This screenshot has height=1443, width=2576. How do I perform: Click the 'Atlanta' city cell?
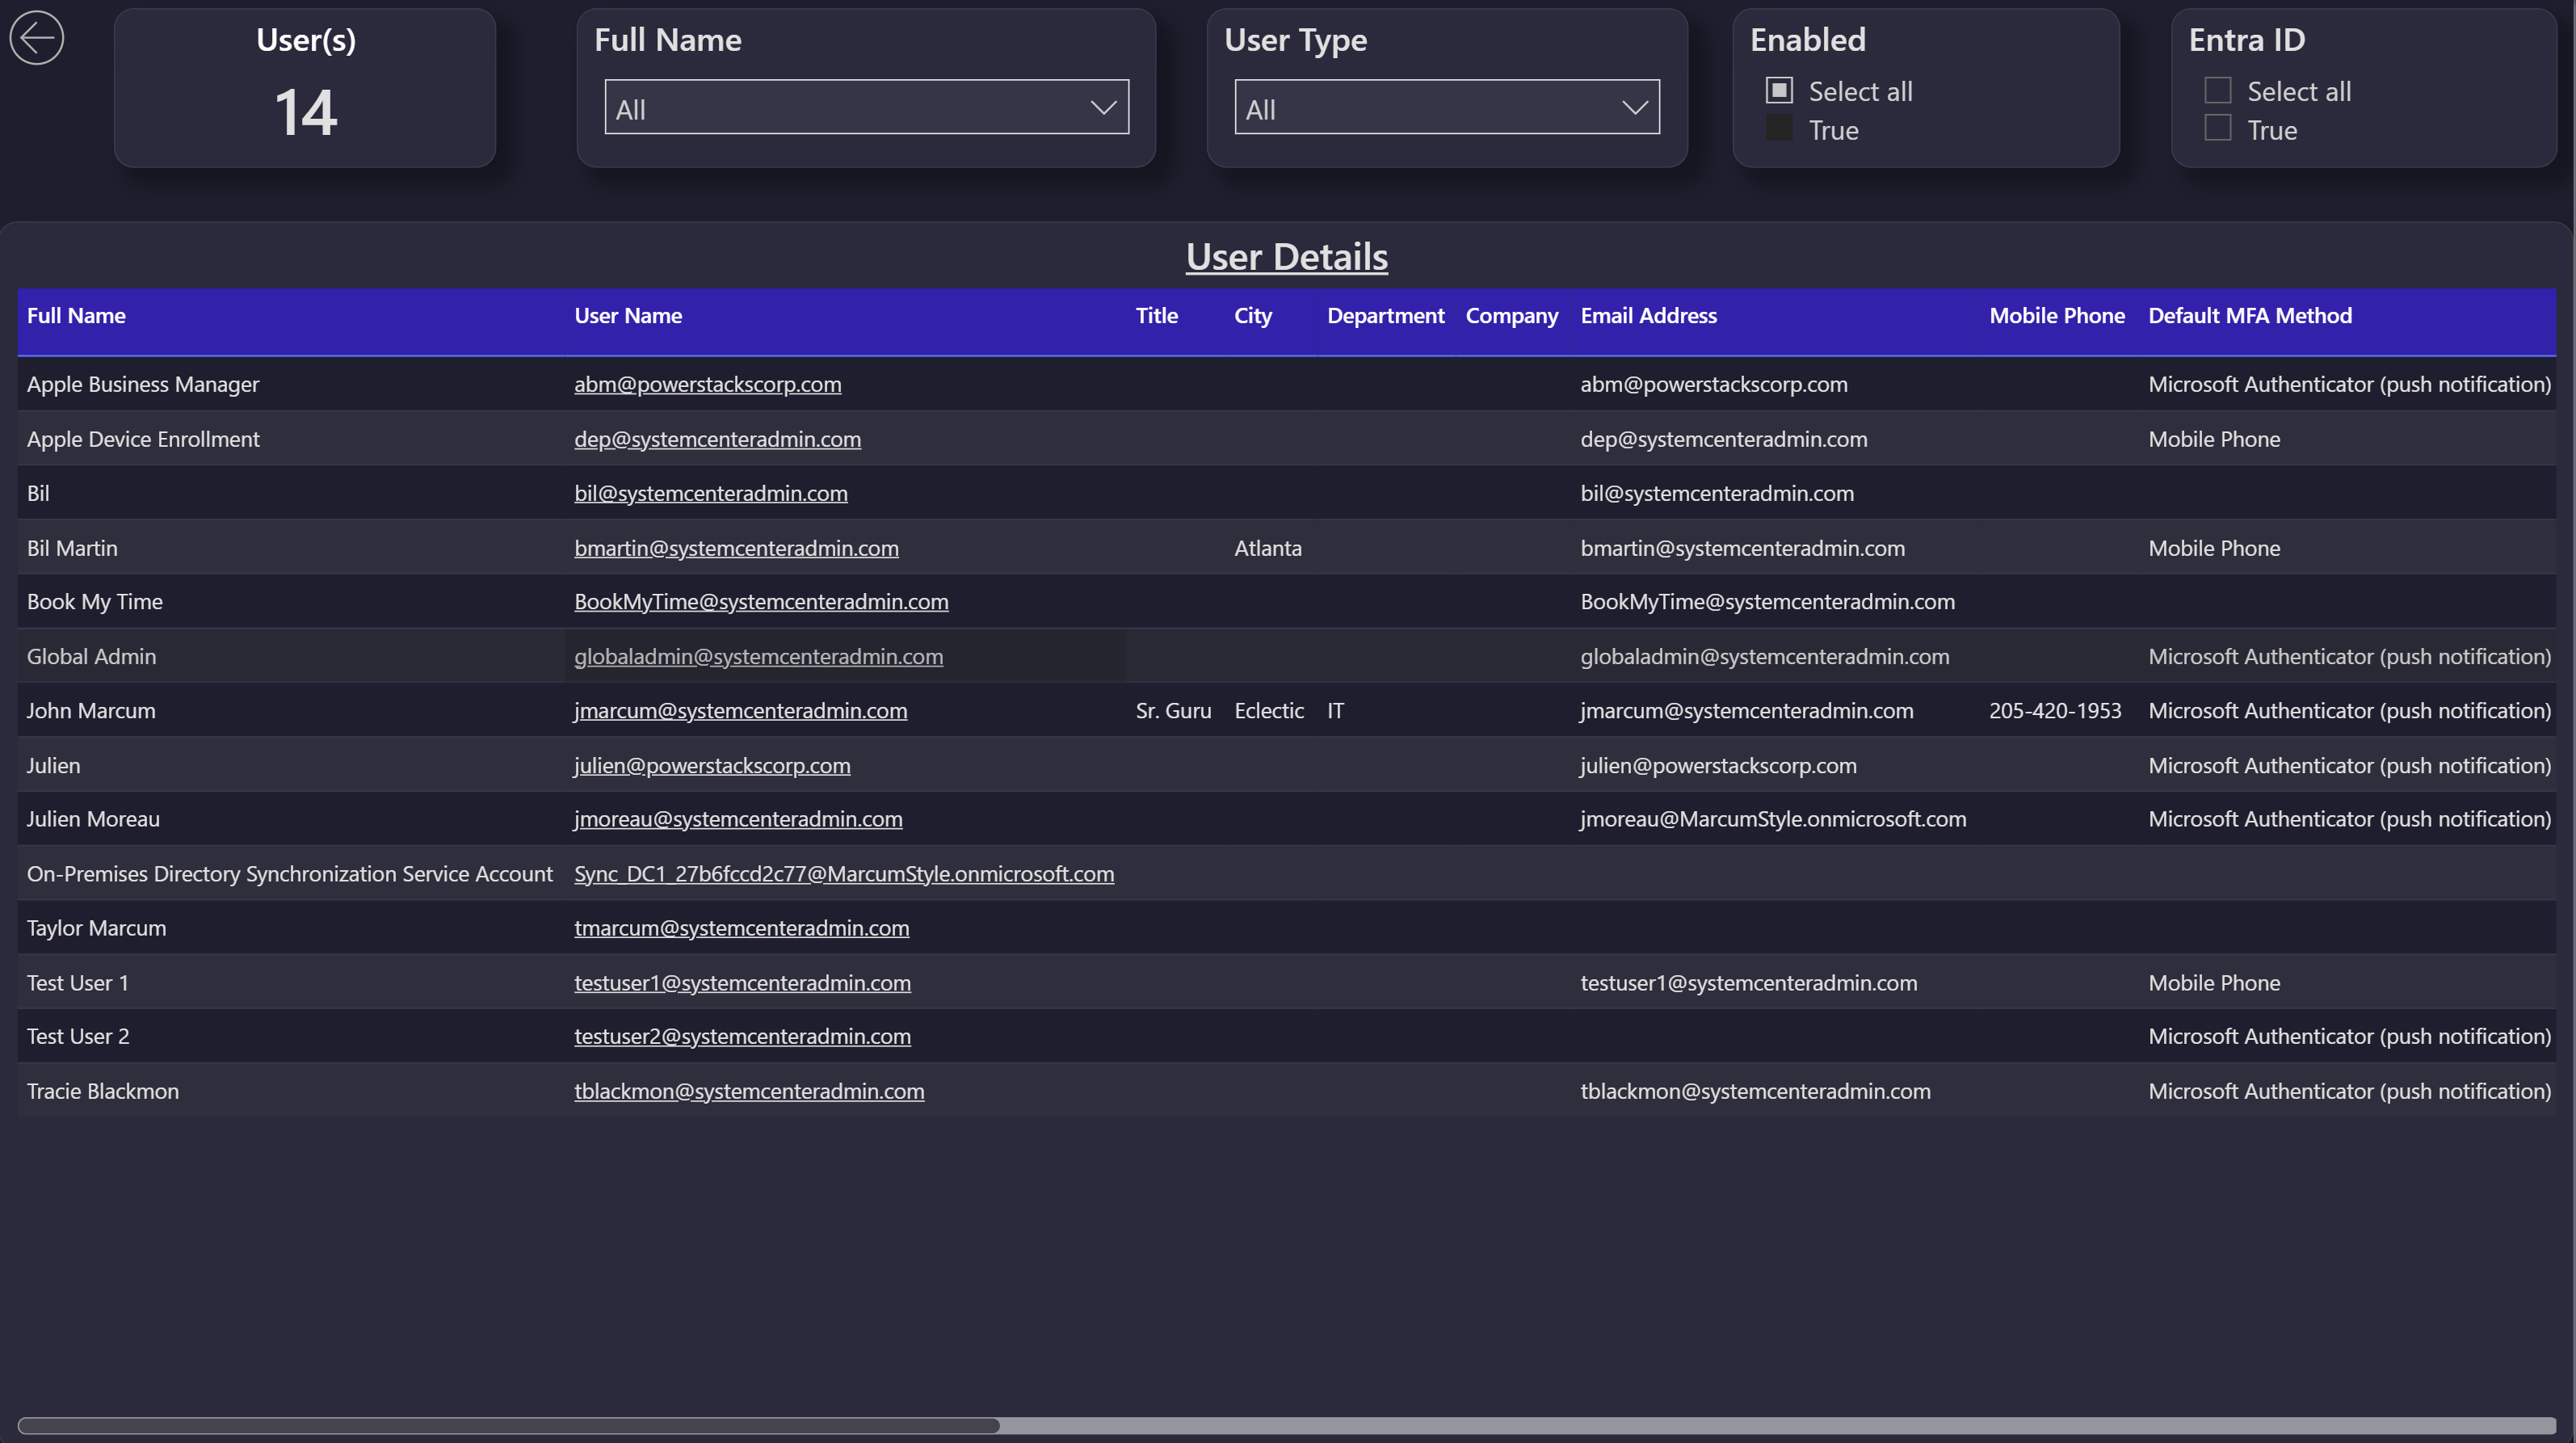pos(1268,548)
